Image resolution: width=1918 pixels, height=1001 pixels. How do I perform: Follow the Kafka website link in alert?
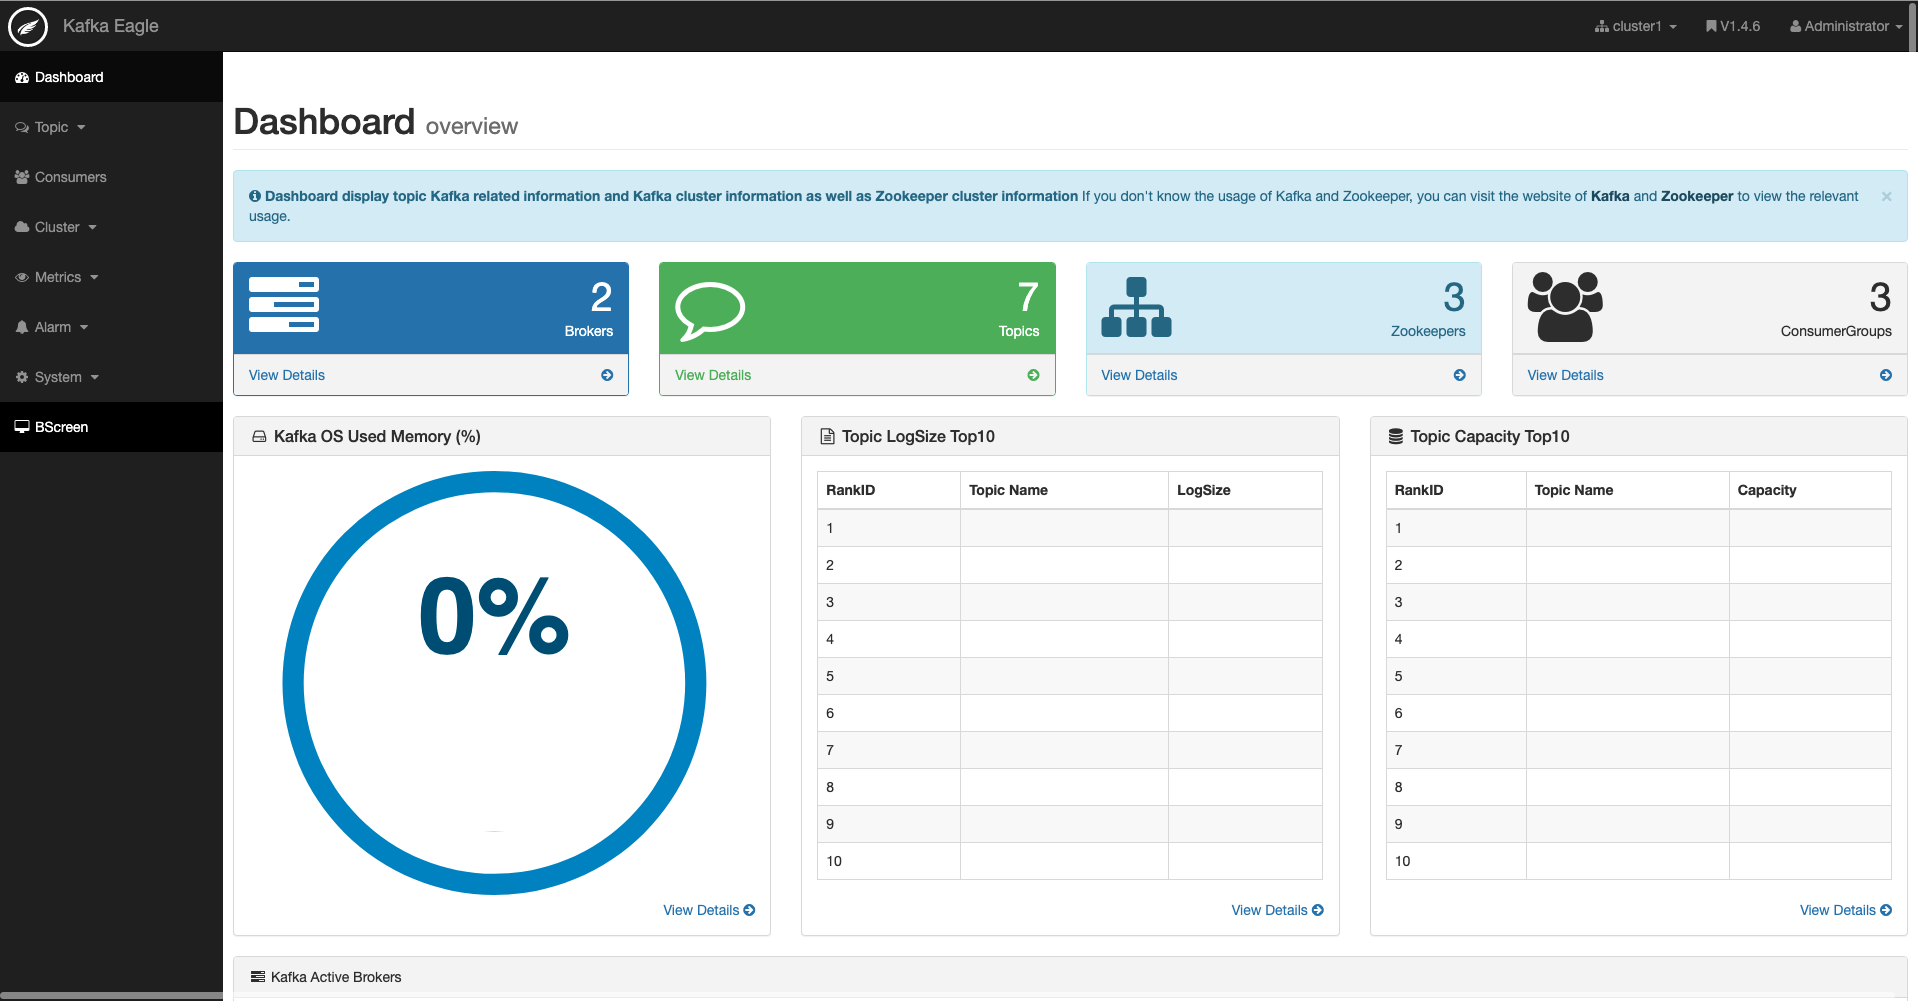tap(1610, 196)
